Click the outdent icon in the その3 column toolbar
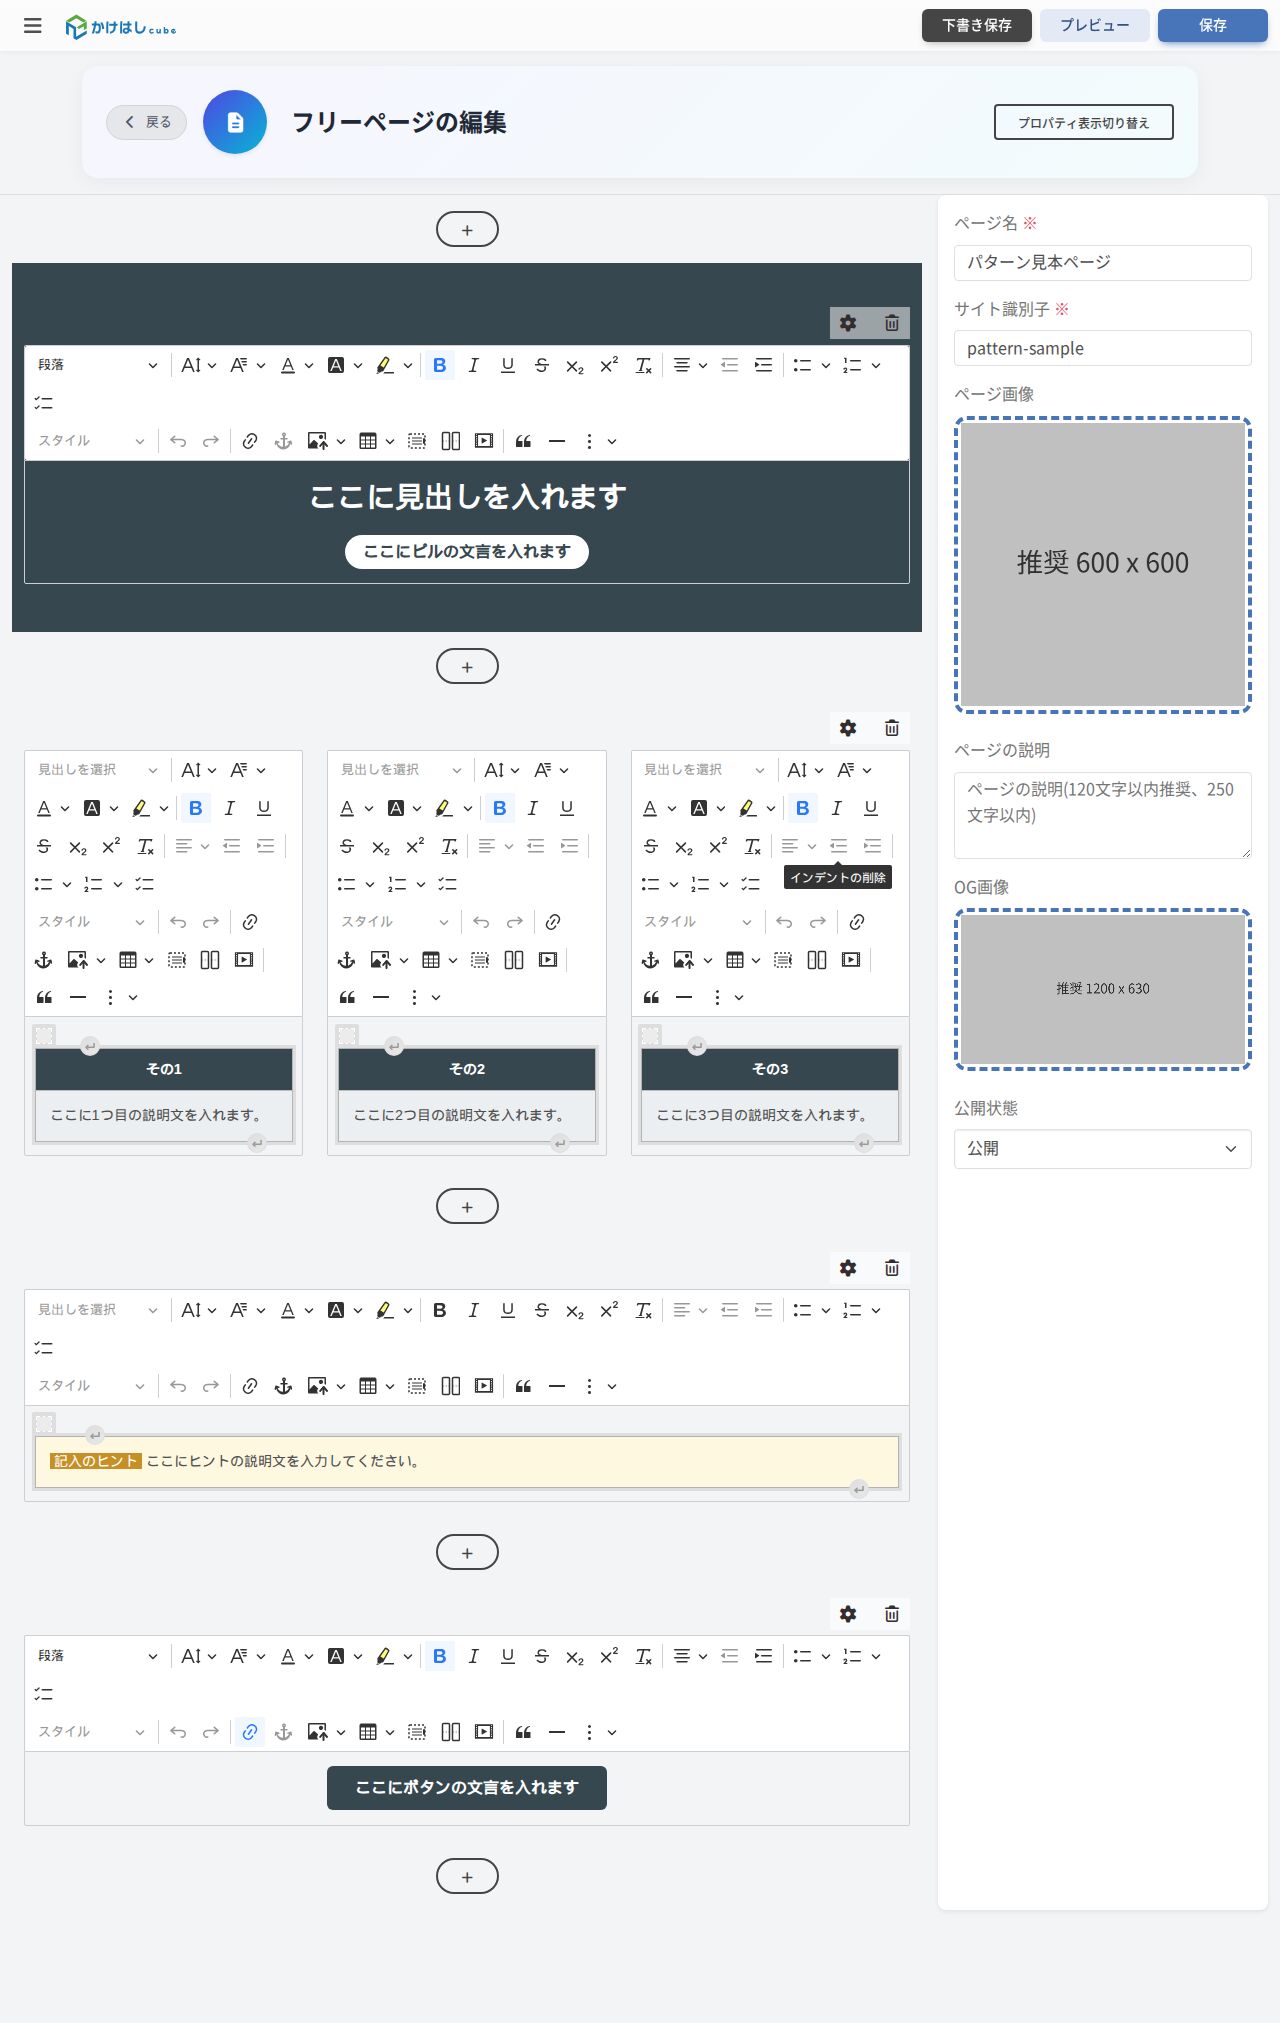Viewport: 1280px width, 2023px height. (839, 846)
